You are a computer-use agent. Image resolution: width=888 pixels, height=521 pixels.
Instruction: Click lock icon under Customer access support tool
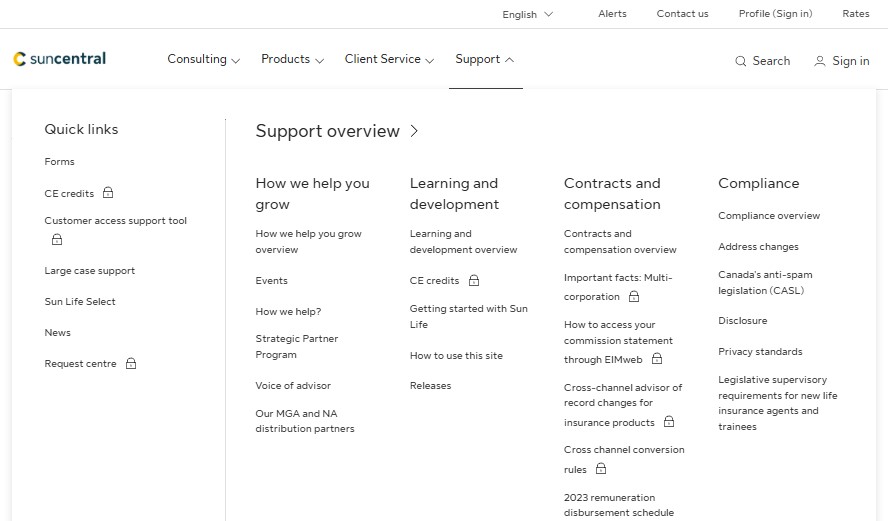pyautogui.click(x=57, y=240)
